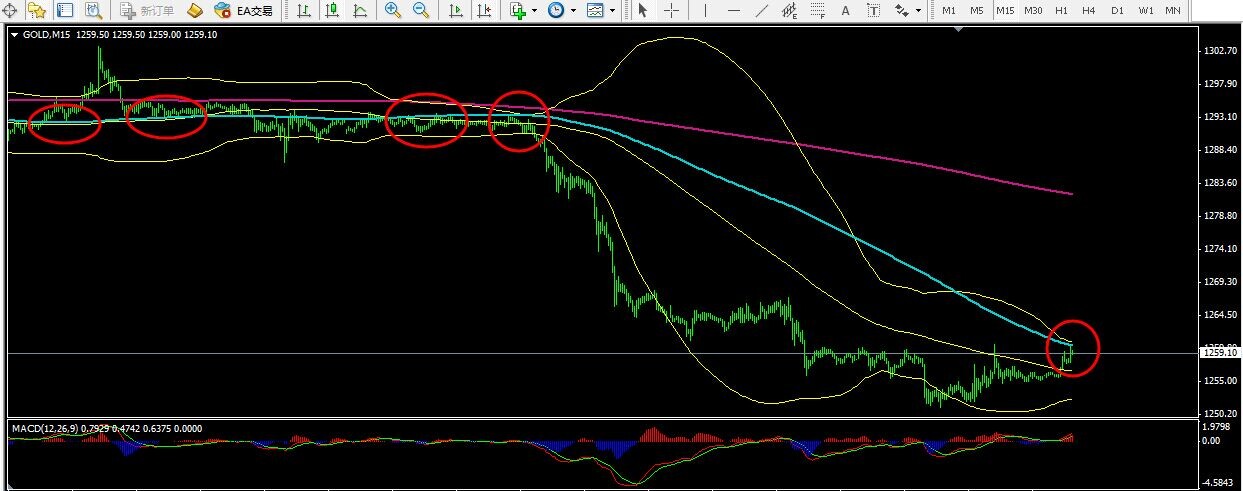Image resolution: width=1243 pixels, height=491 pixels.
Task: Zoom out on the chart
Action: coord(421,11)
